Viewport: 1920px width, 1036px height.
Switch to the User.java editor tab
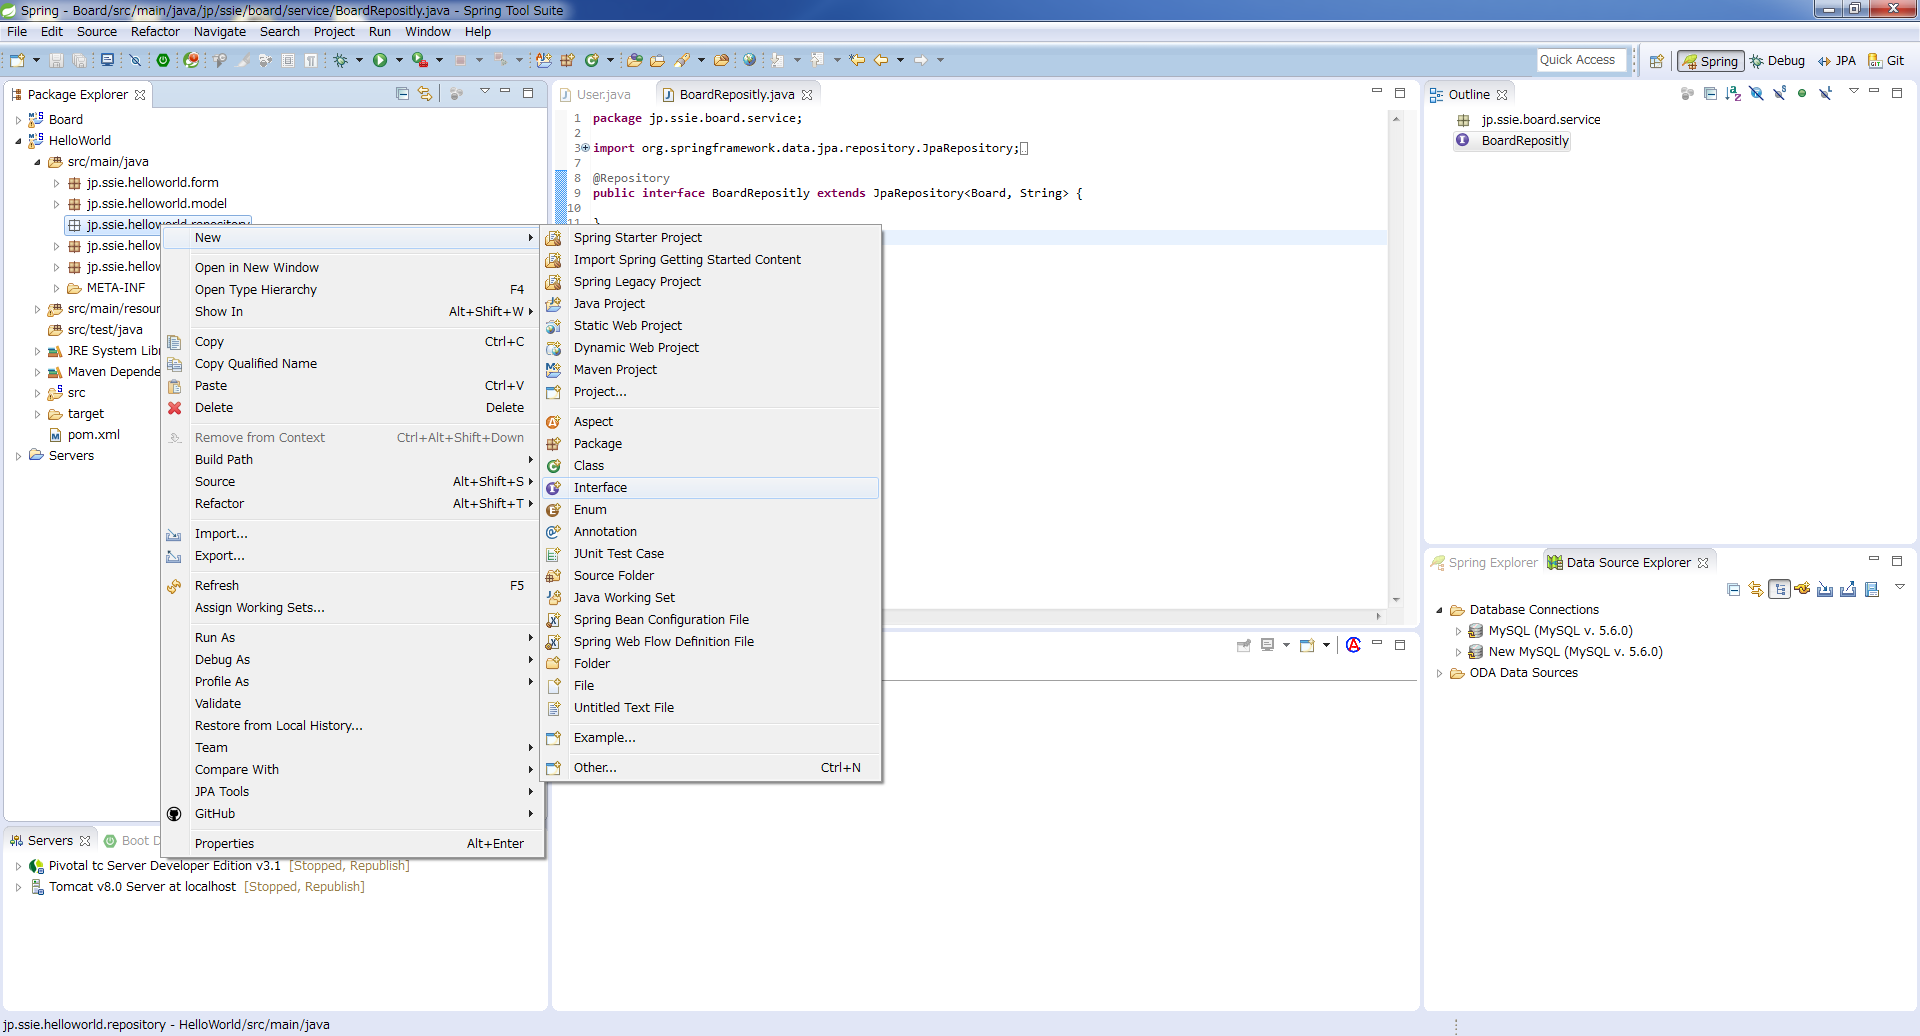tap(603, 95)
